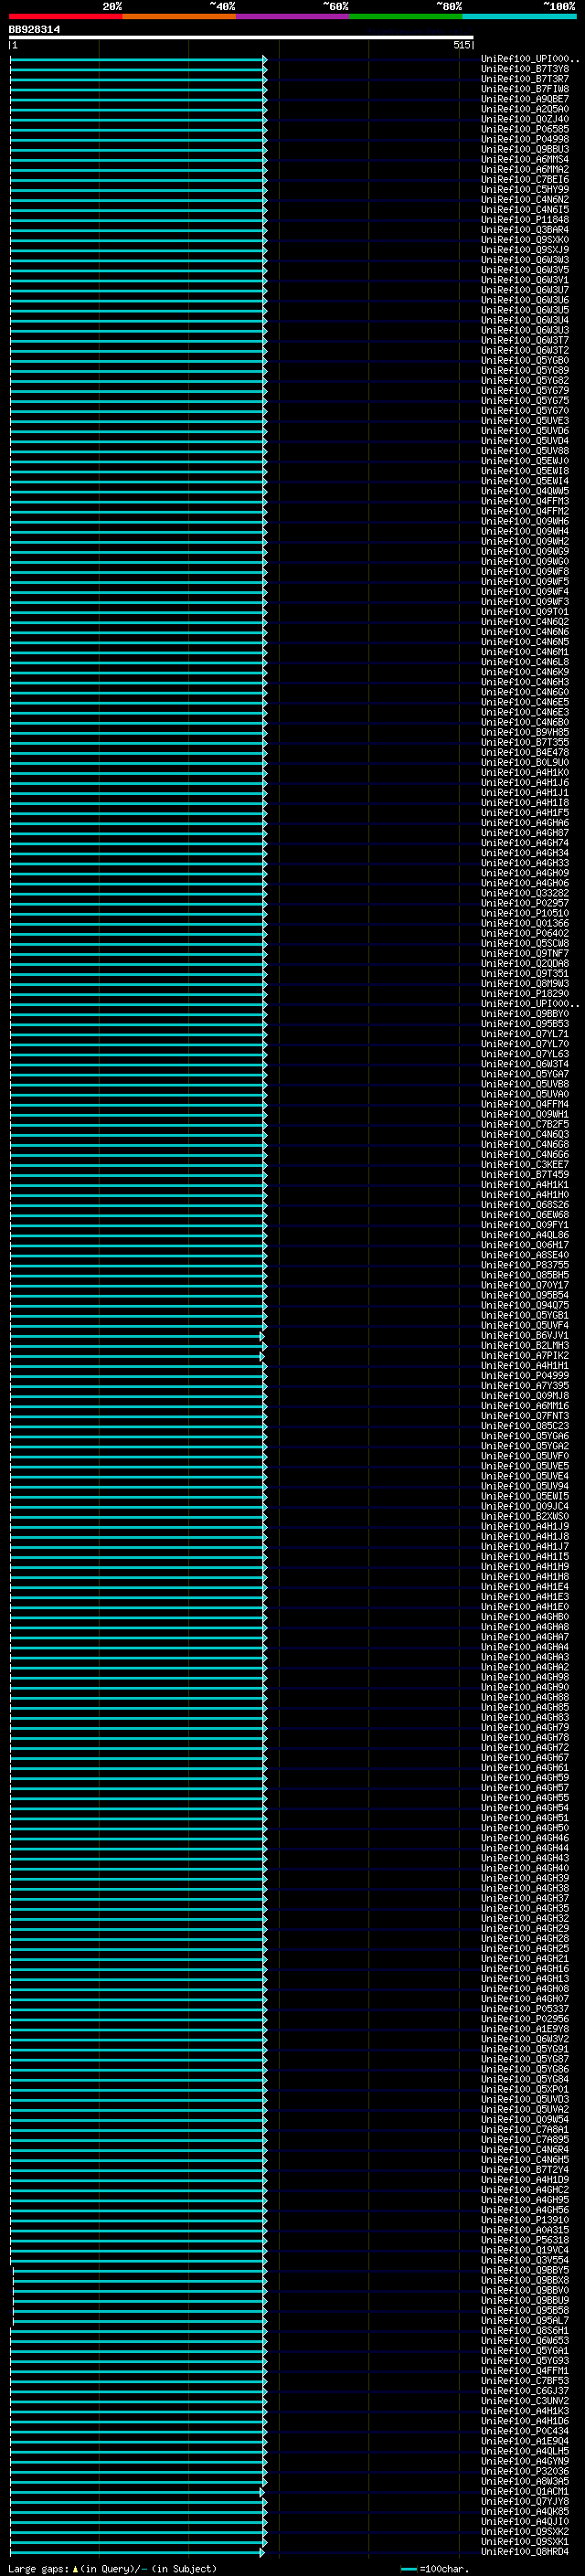Image resolution: width=585 pixels, height=2576 pixels.
Task: Select hit label UniRef100_Q09FY1
Action: 525,1224
